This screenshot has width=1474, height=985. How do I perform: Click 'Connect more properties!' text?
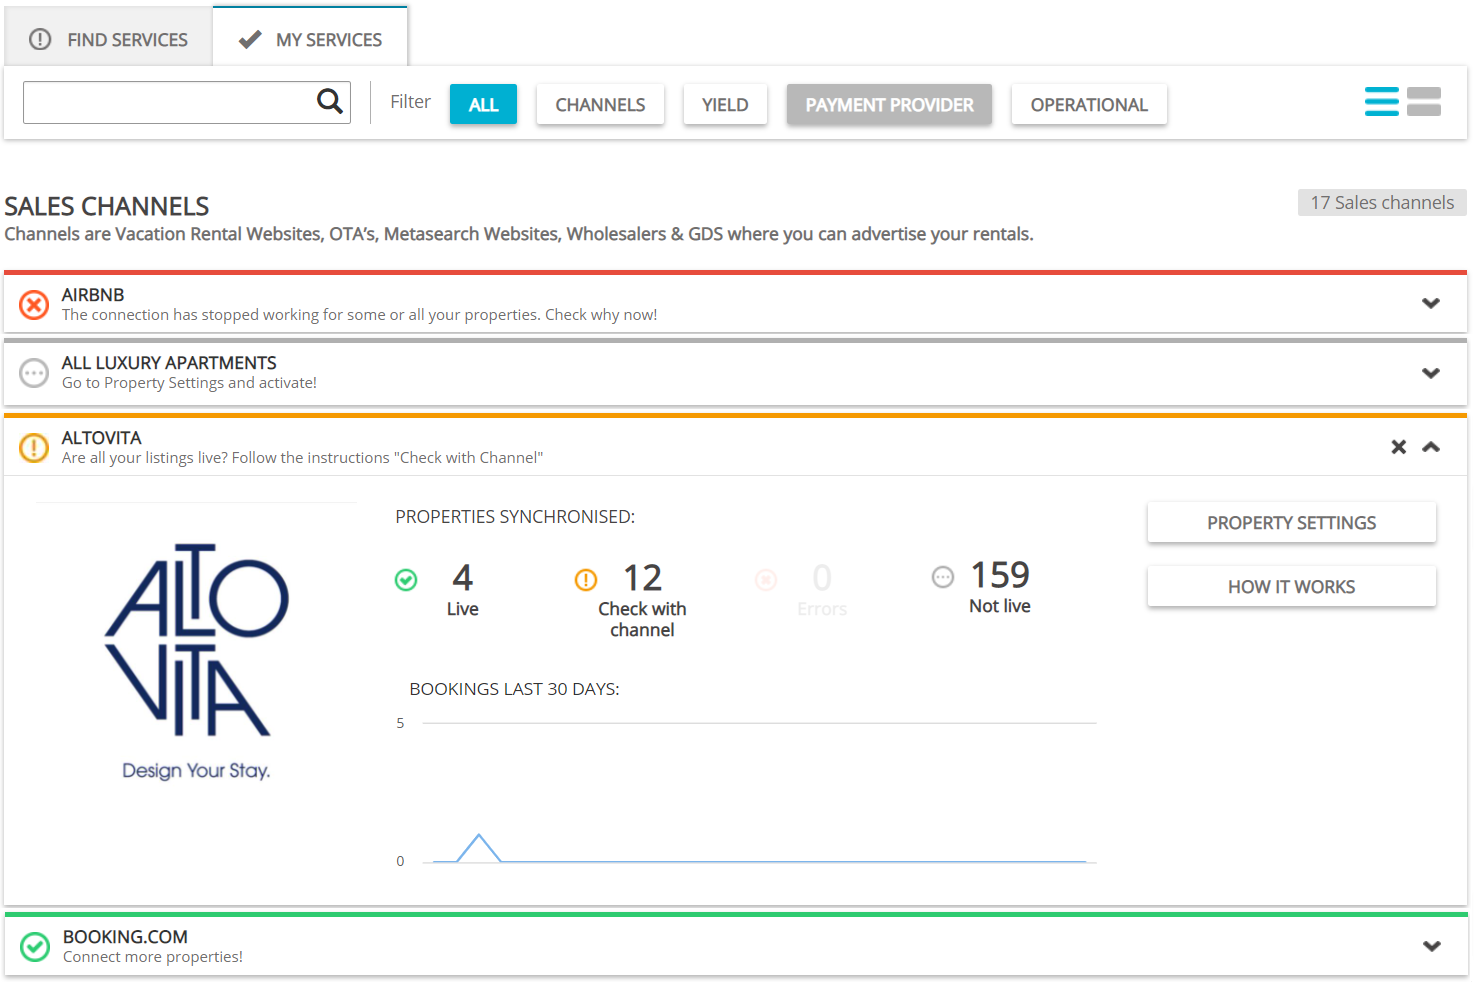tap(153, 957)
